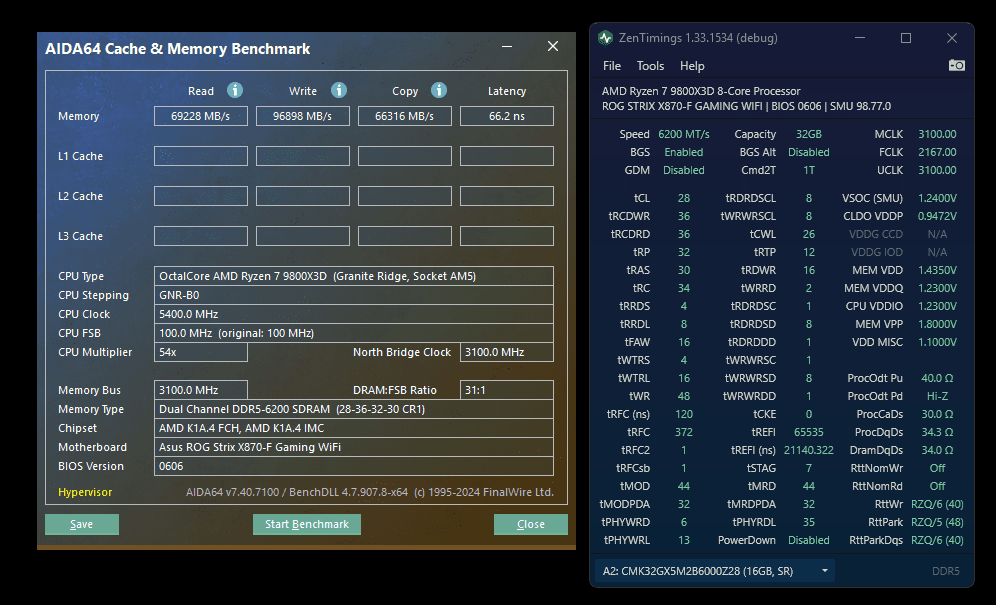Take a screenshot with ZenTimings camera icon

pyautogui.click(x=957, y=65)
